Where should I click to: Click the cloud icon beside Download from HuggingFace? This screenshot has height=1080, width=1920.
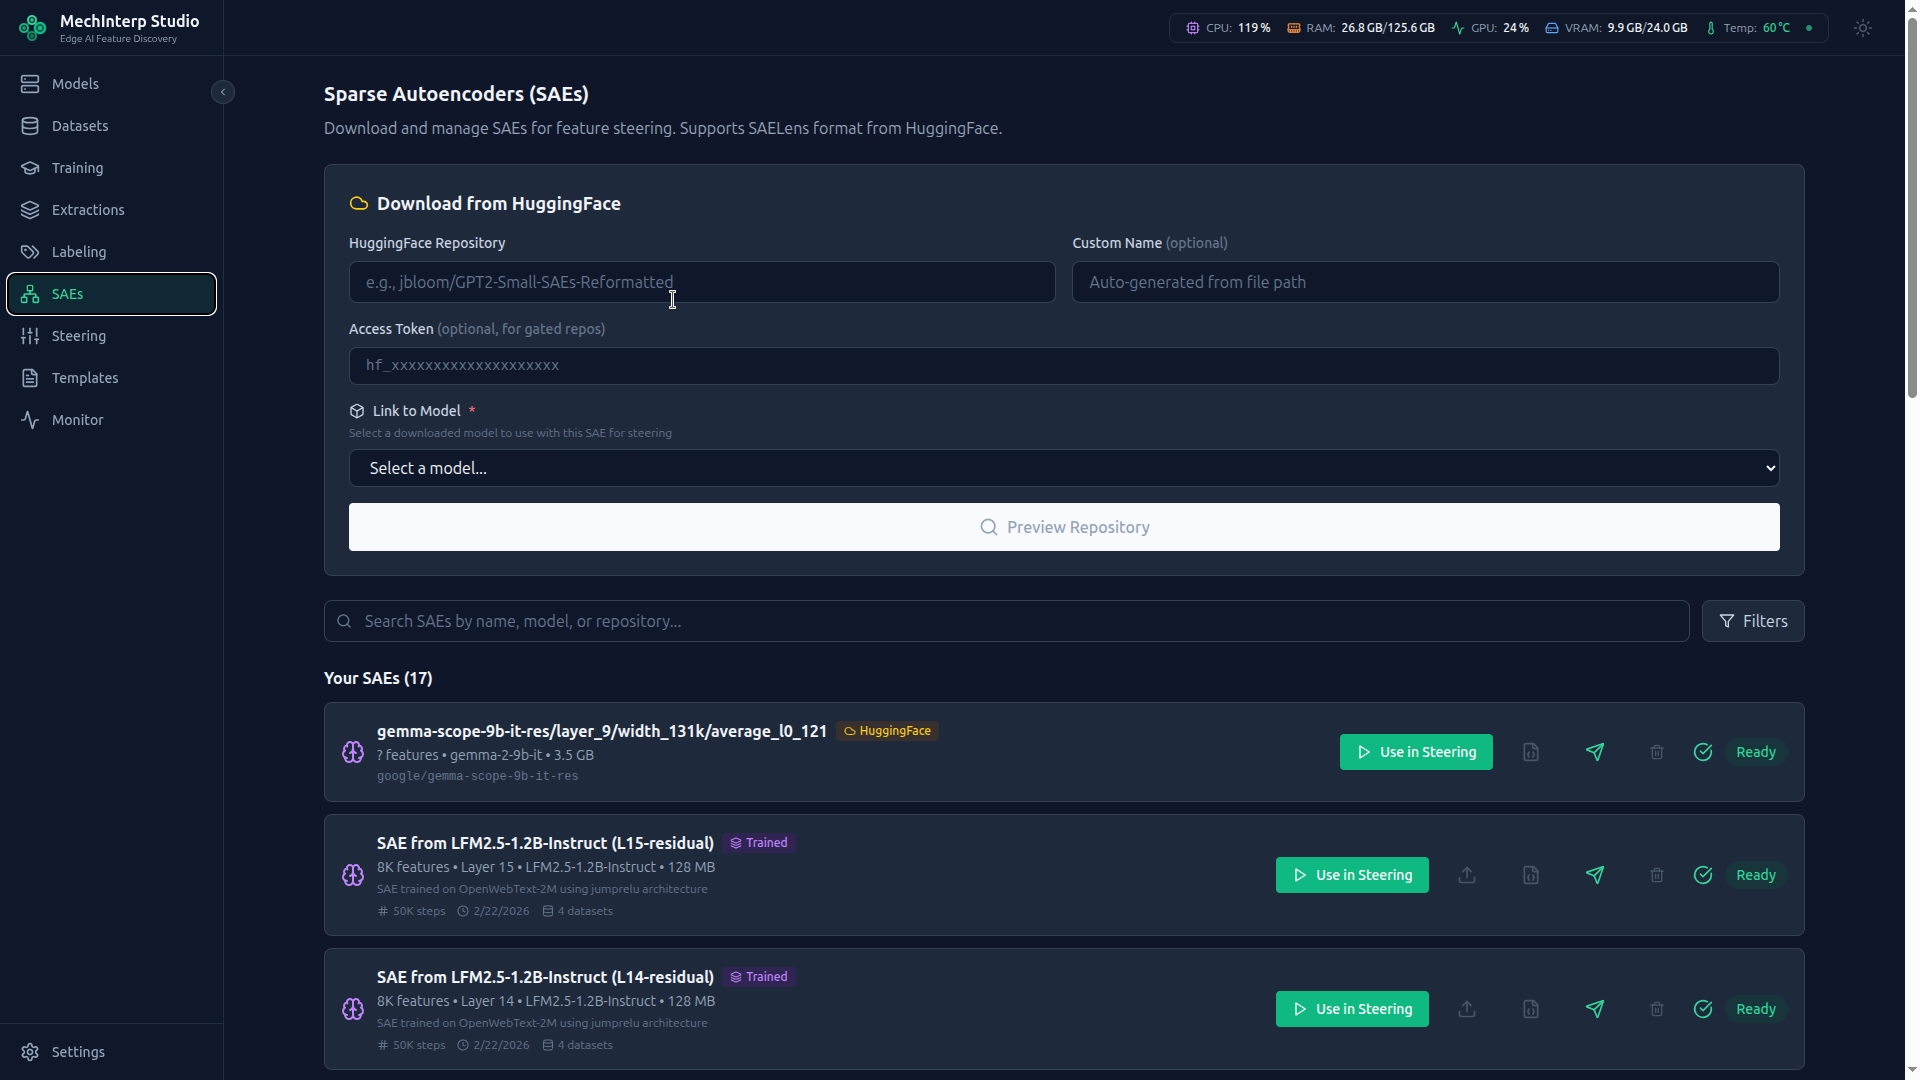[x=358, y=204]
